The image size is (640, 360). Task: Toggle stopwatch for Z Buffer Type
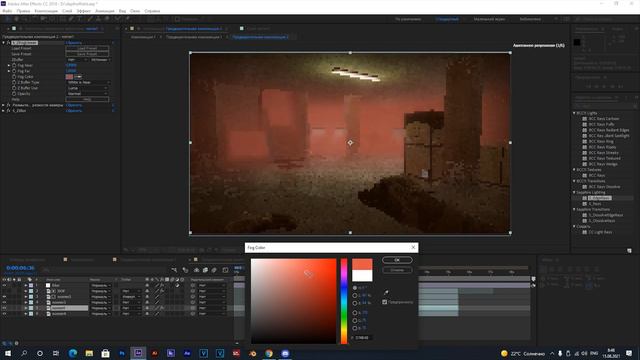[14, 82]
